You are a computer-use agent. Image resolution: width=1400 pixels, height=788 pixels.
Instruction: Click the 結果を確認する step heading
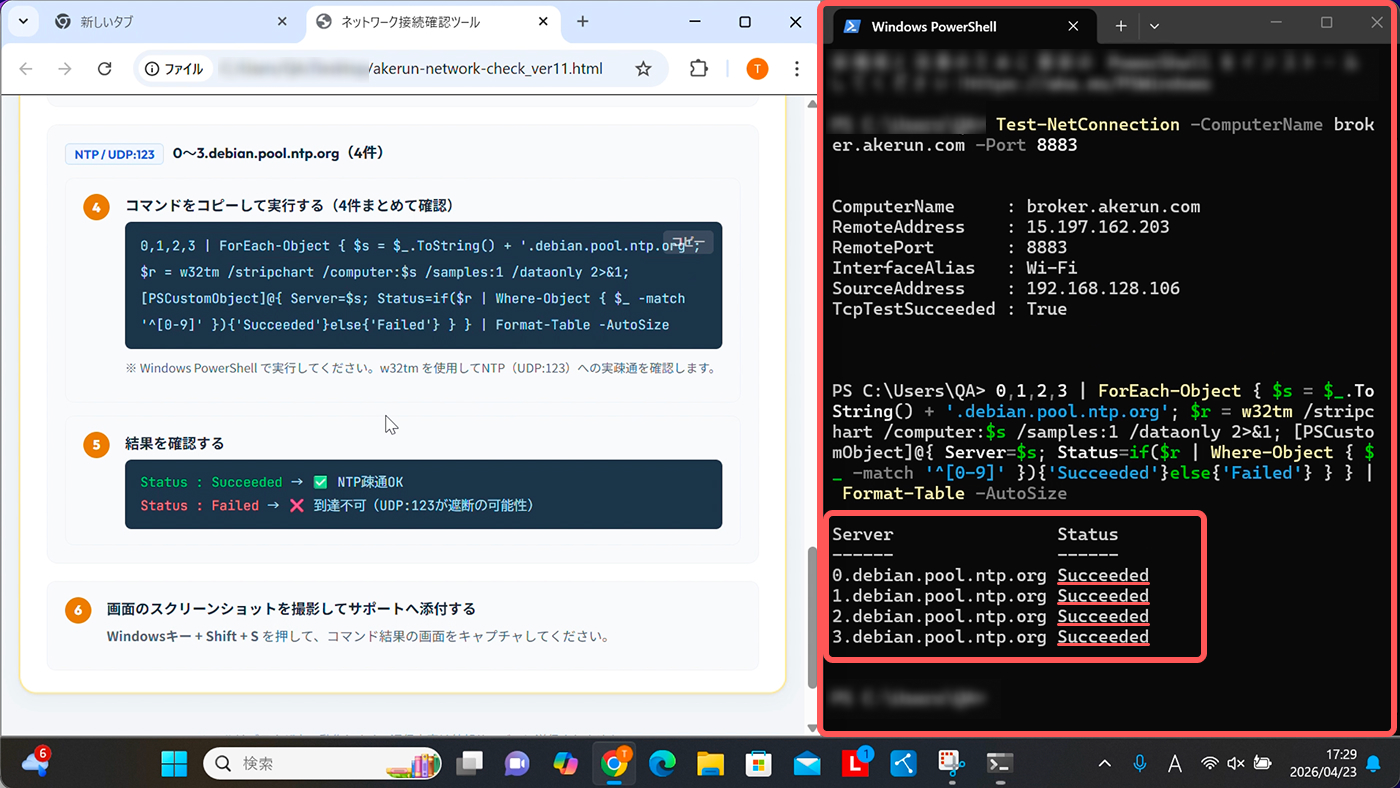174,443
